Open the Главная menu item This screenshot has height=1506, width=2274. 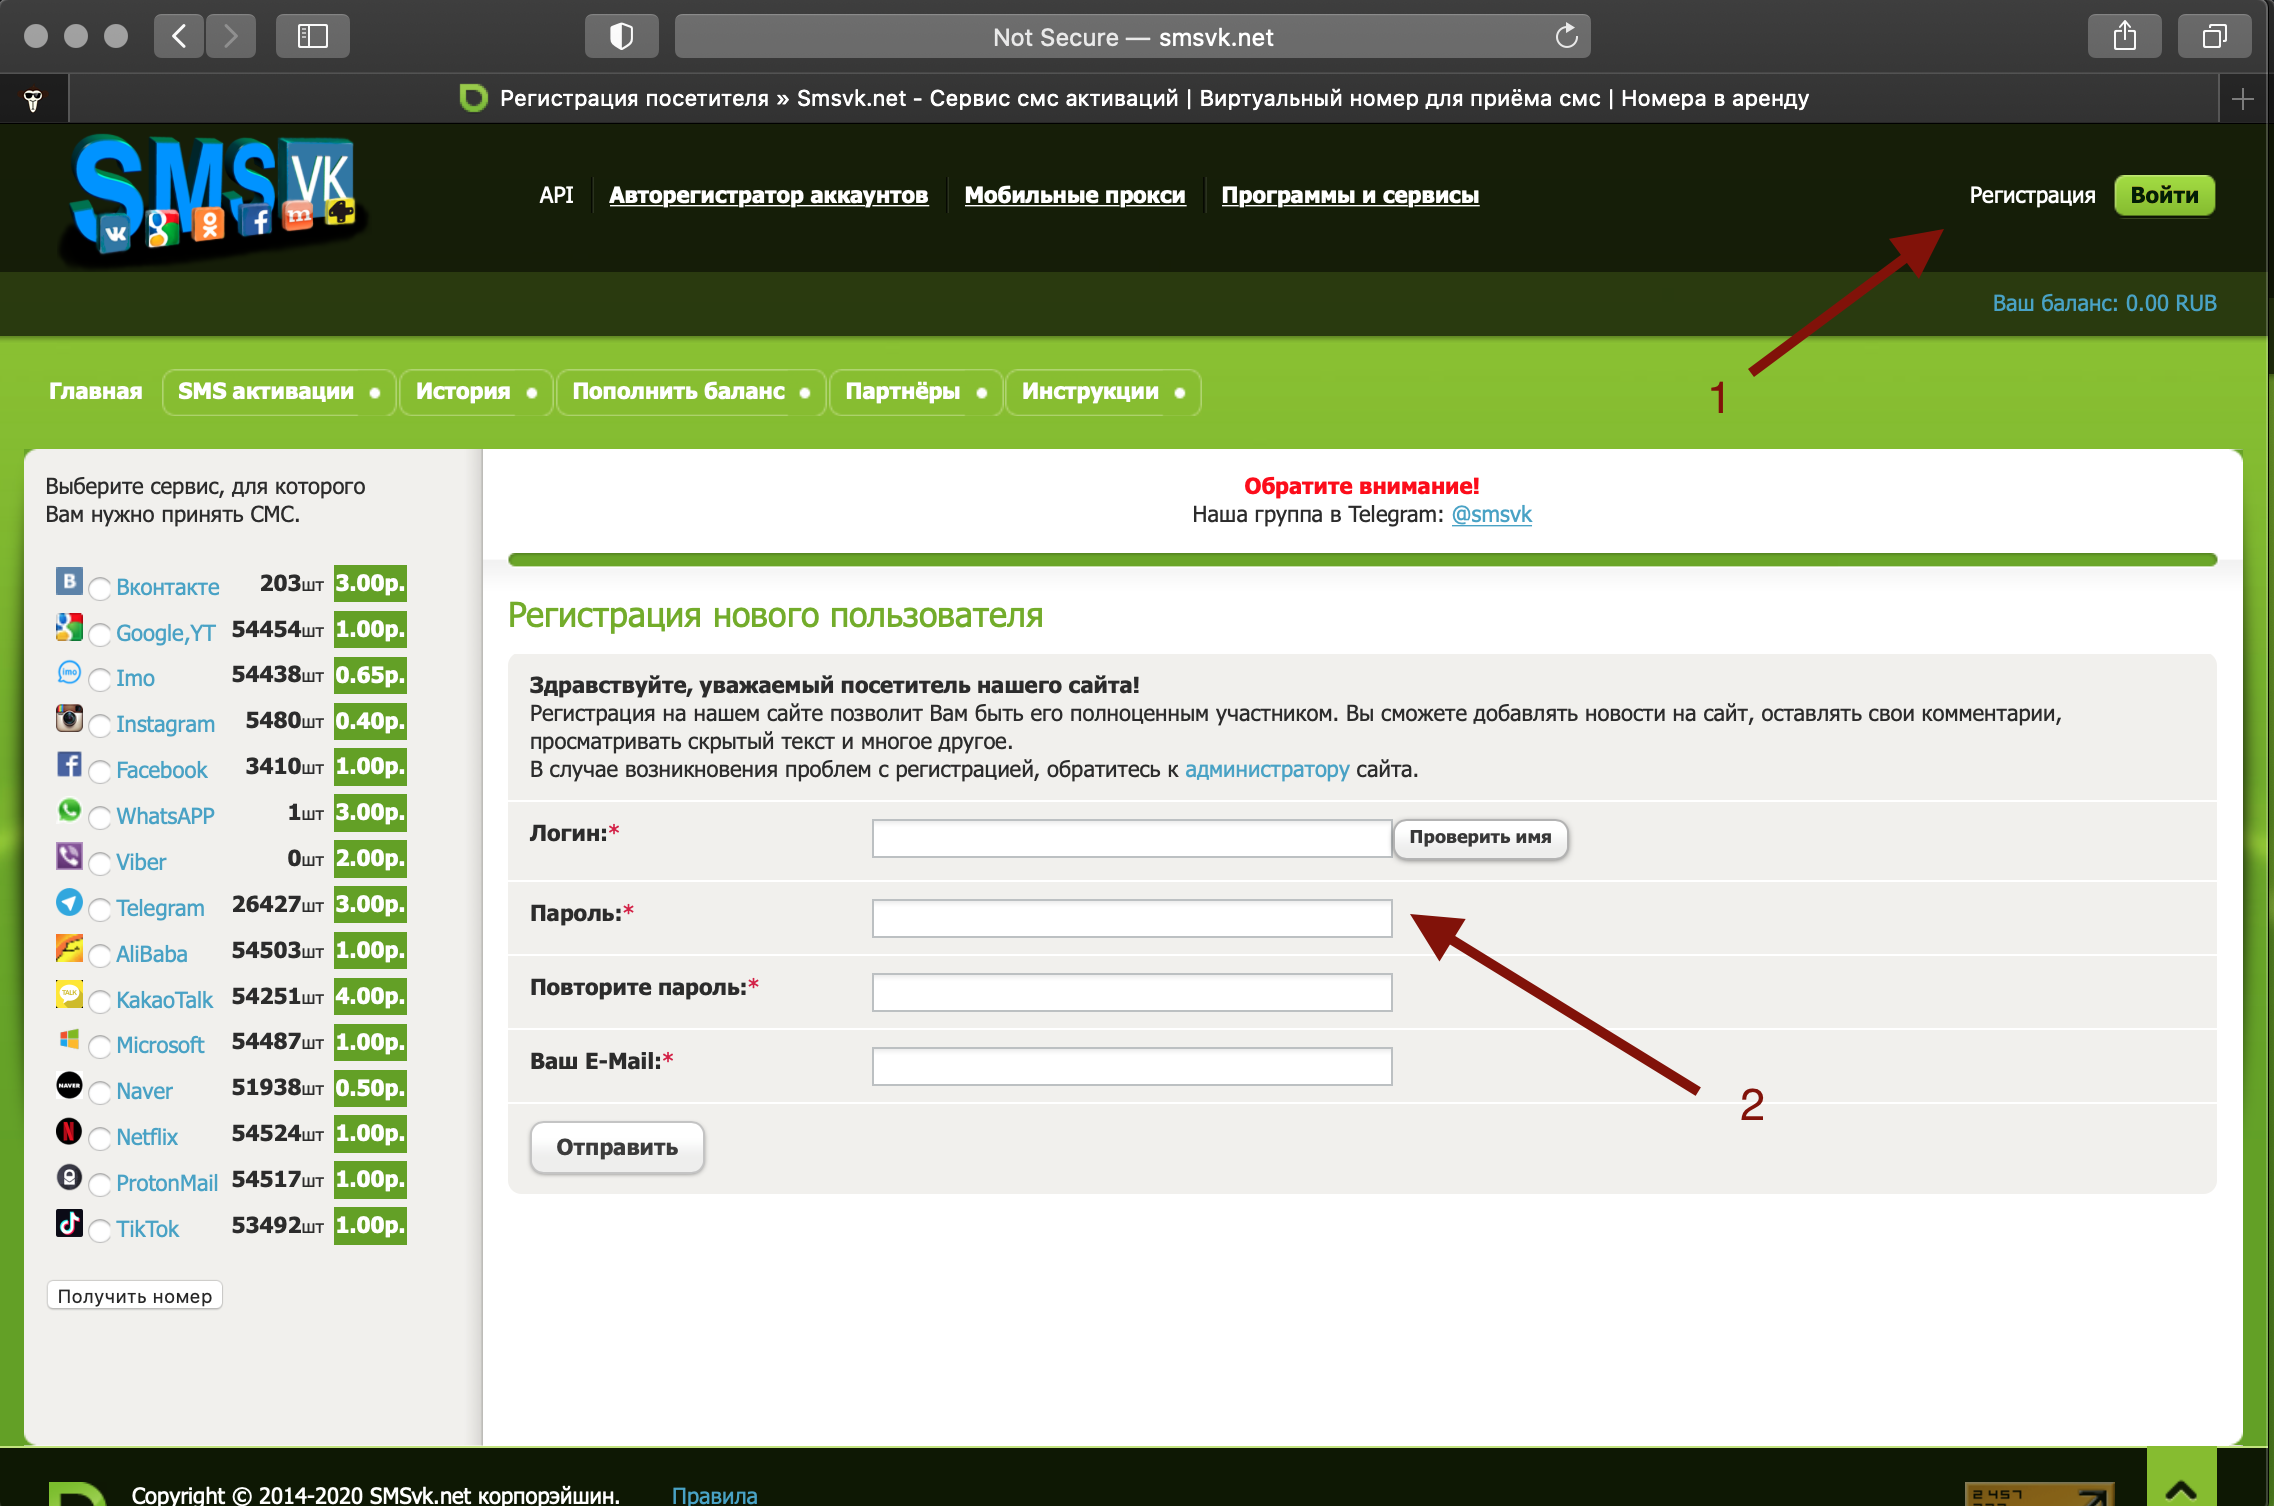(x=95, y=392)
